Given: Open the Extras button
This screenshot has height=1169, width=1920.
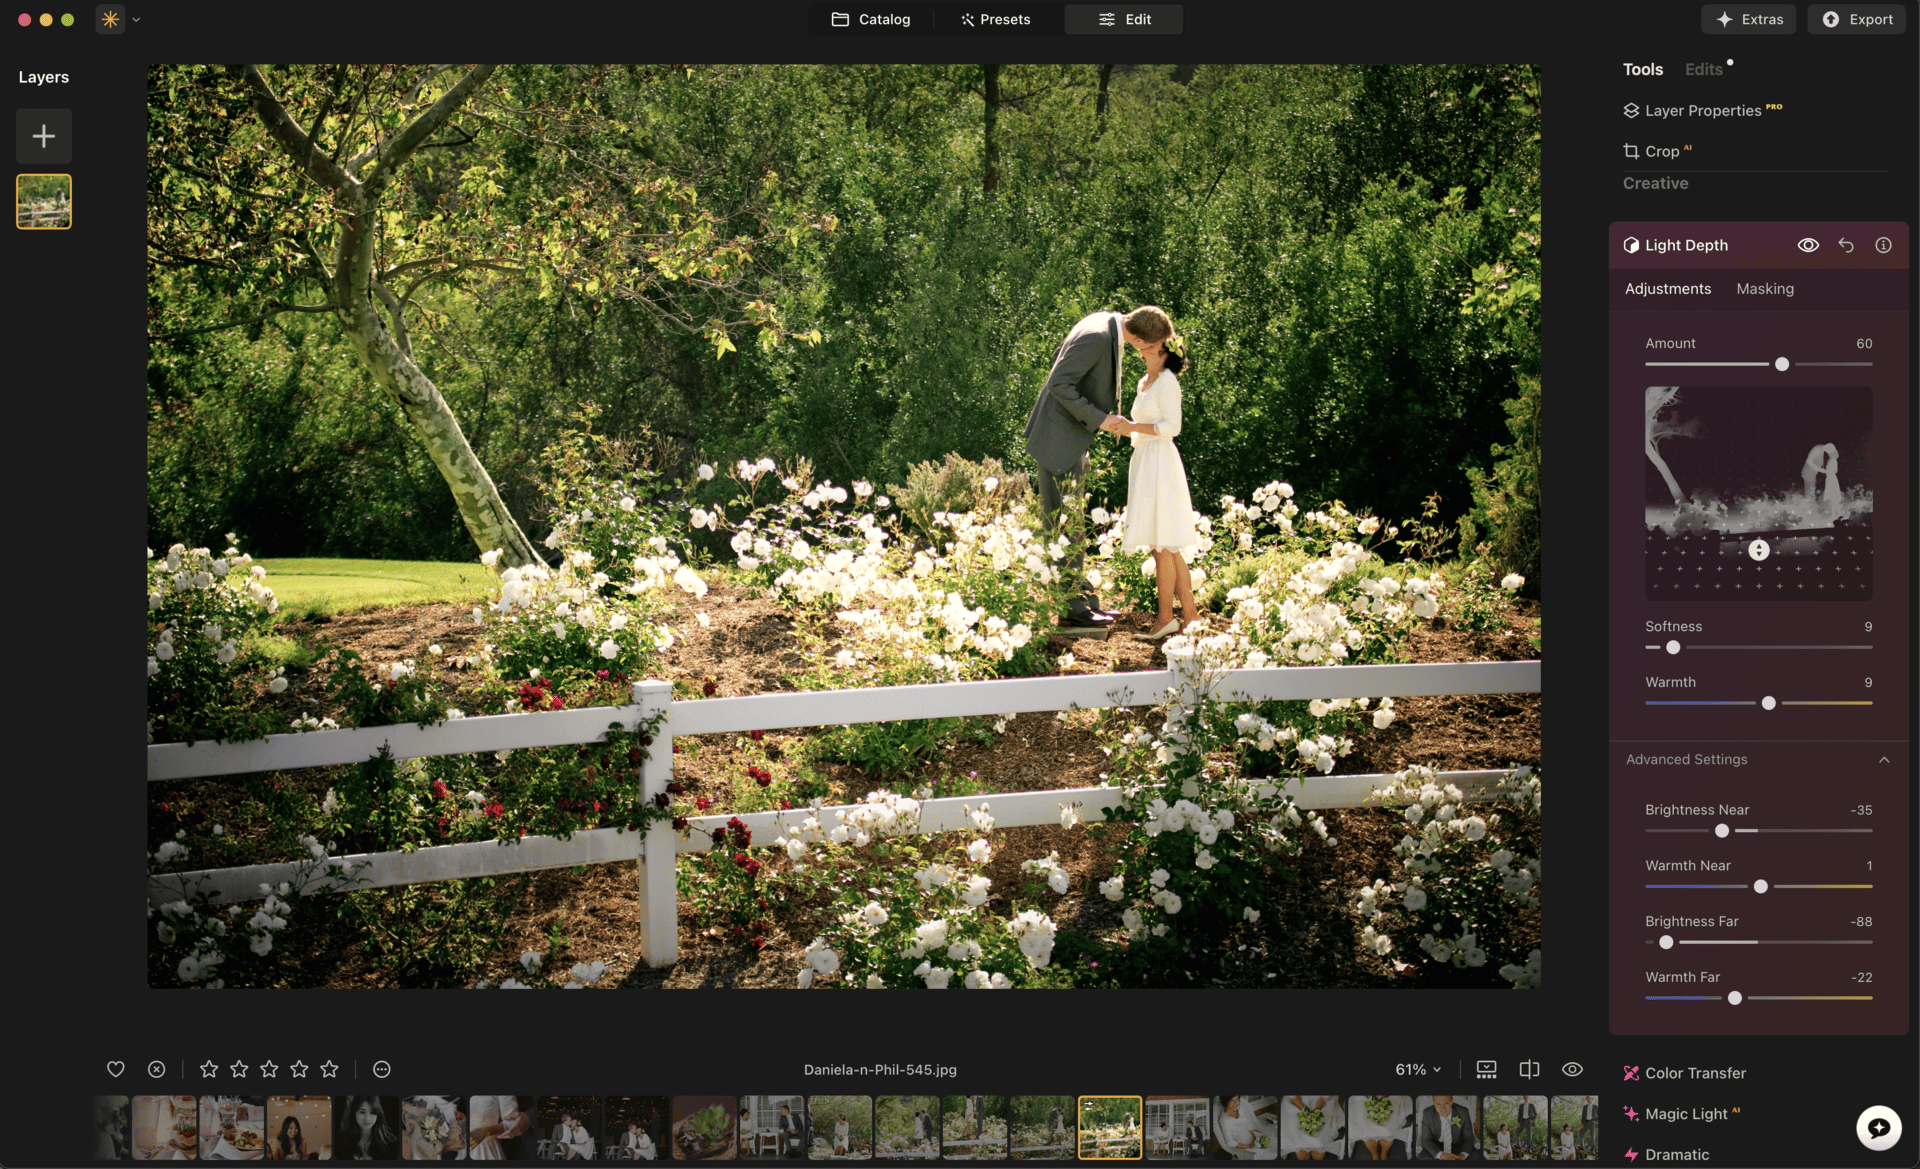Looking at the screenshot, I should (1749, 19).
